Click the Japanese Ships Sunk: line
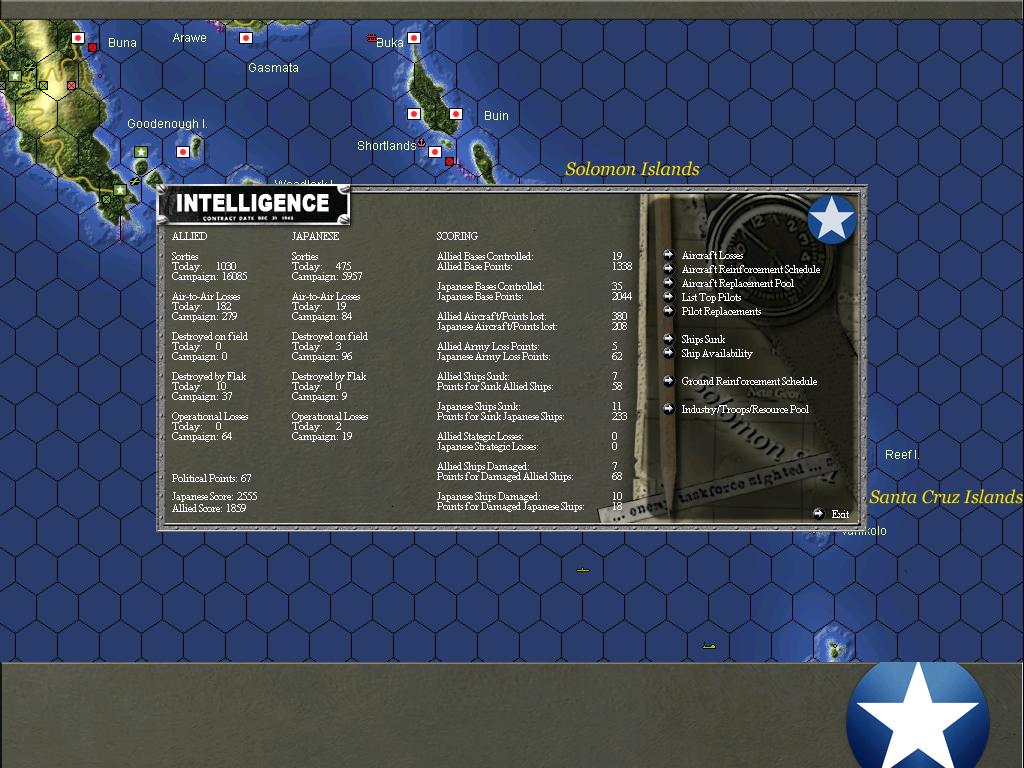Image resolution: width=1024 pixels, height=768 pixels. pos(478,406)
